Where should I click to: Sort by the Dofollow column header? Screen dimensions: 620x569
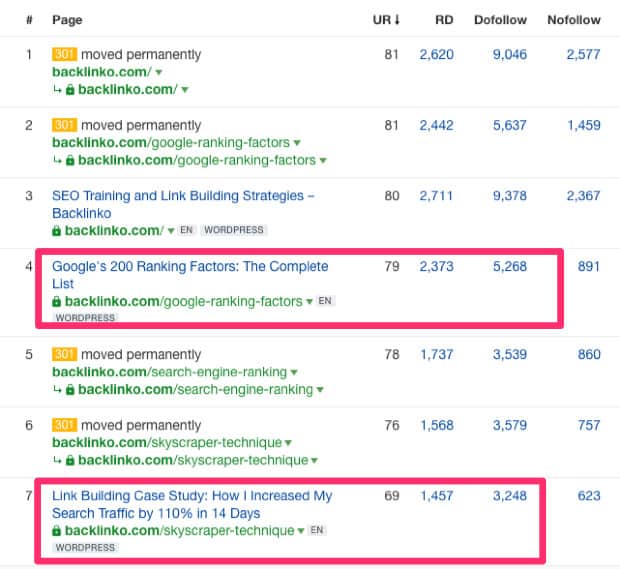pos(500,20)
